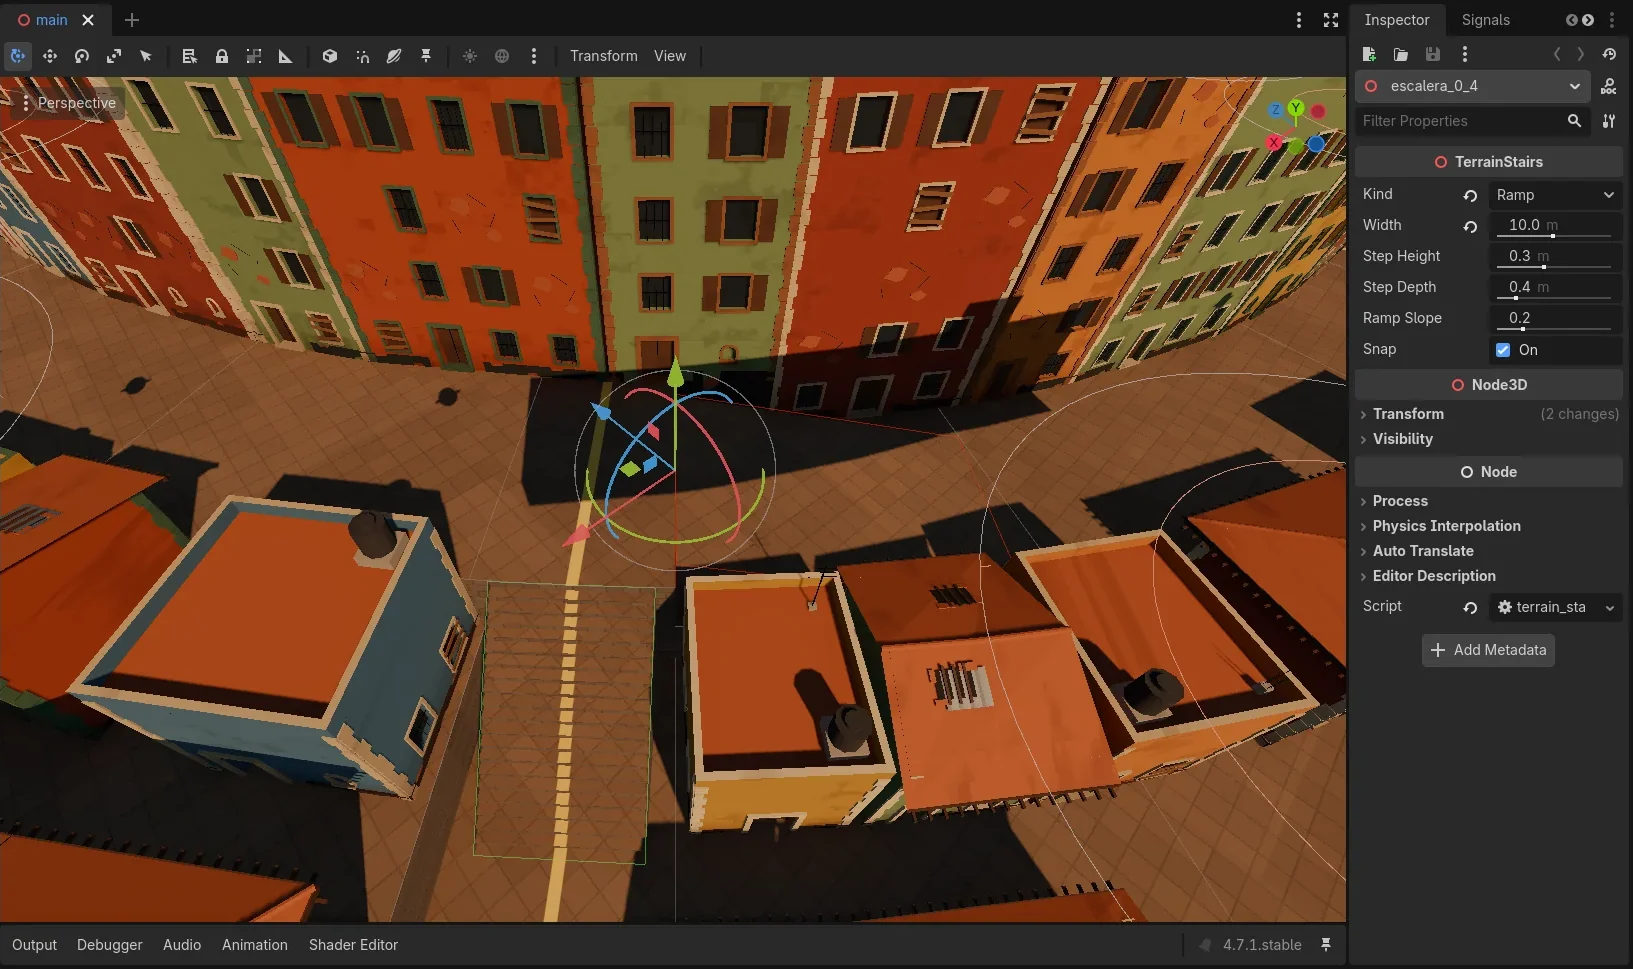Open the Transform menu

pyautogui.click(x=603, y=56)
